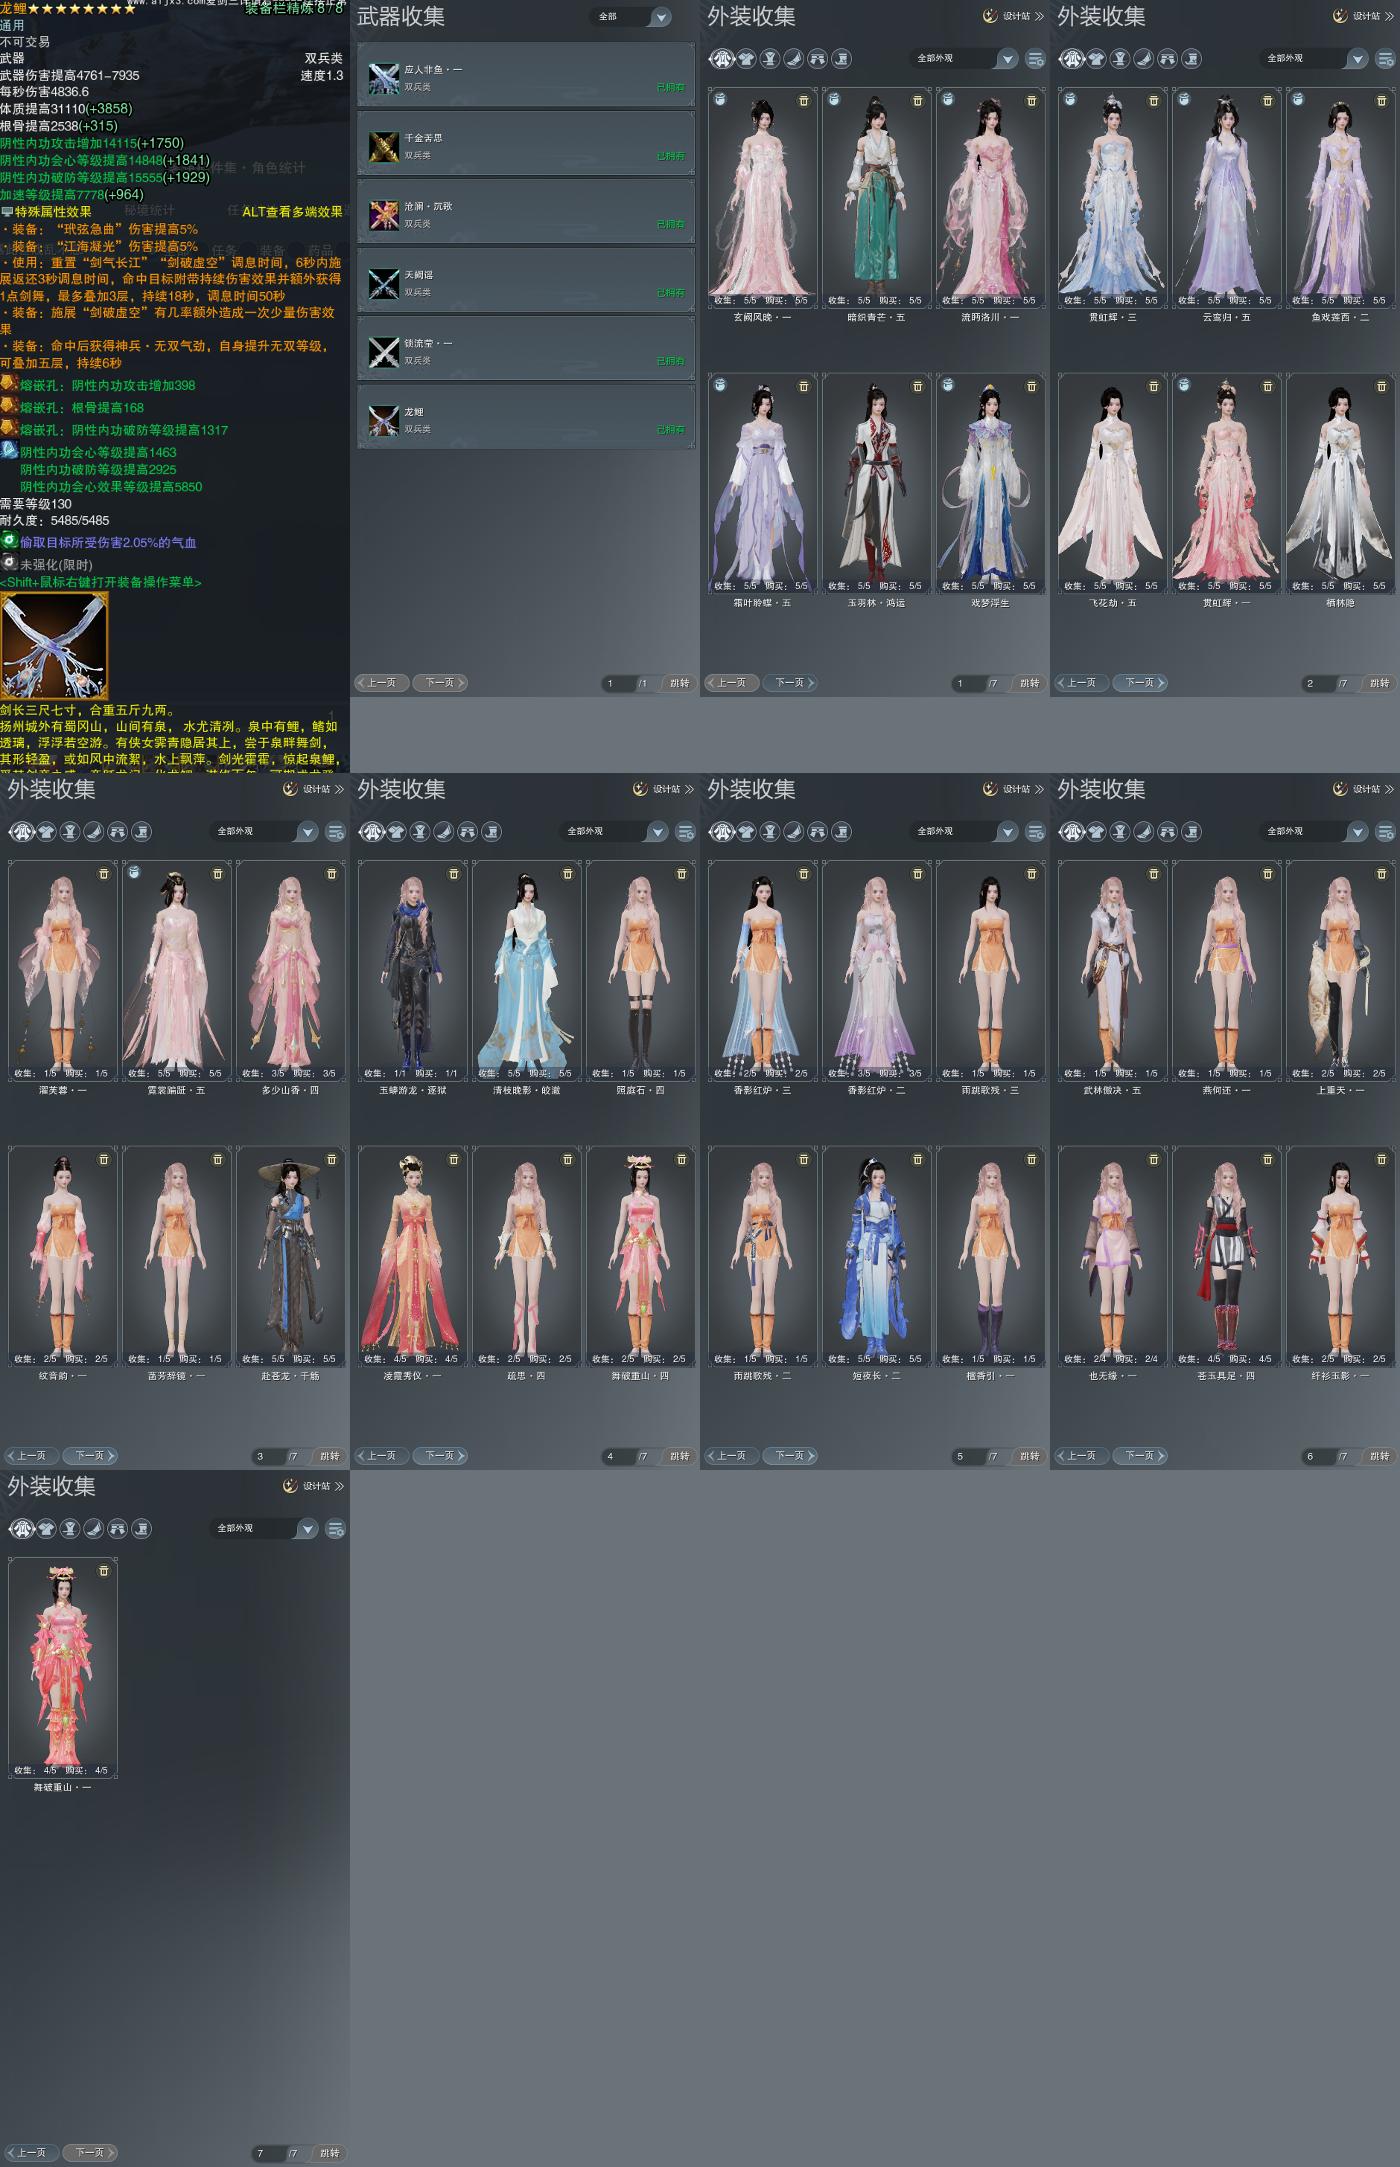Click the trash icon on the 霓裳蹁跹·五 card
Screen dimensions: 1400x2167
click(218, 874)
